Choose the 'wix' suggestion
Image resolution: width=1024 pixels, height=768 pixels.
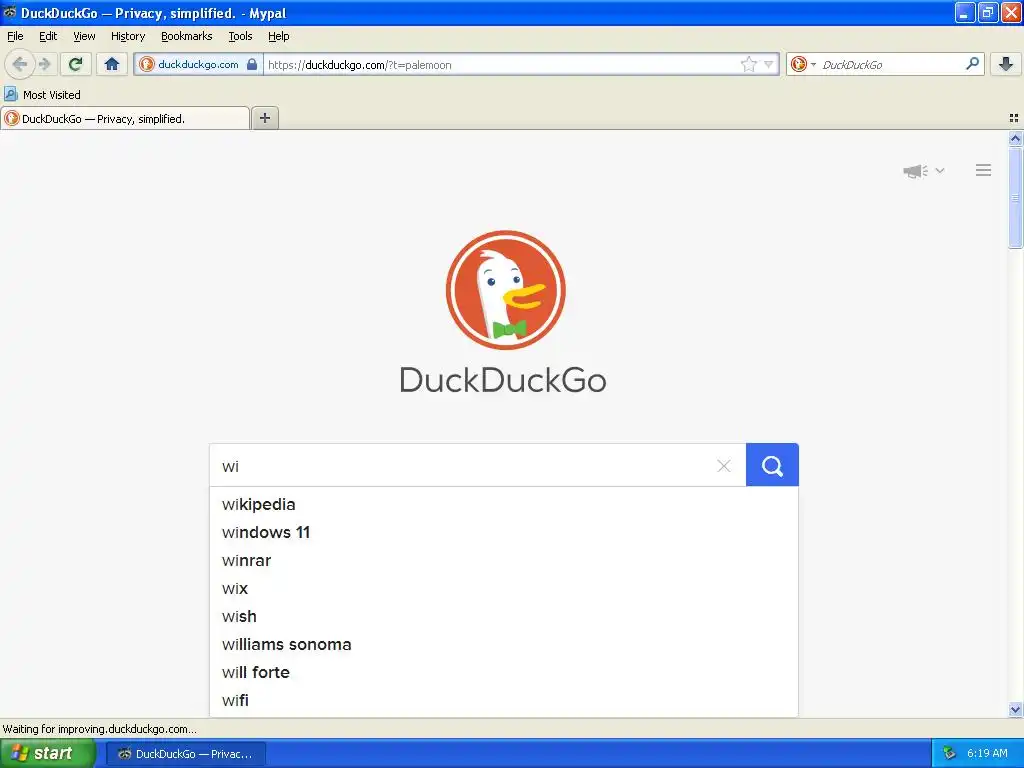coord(504,588)
